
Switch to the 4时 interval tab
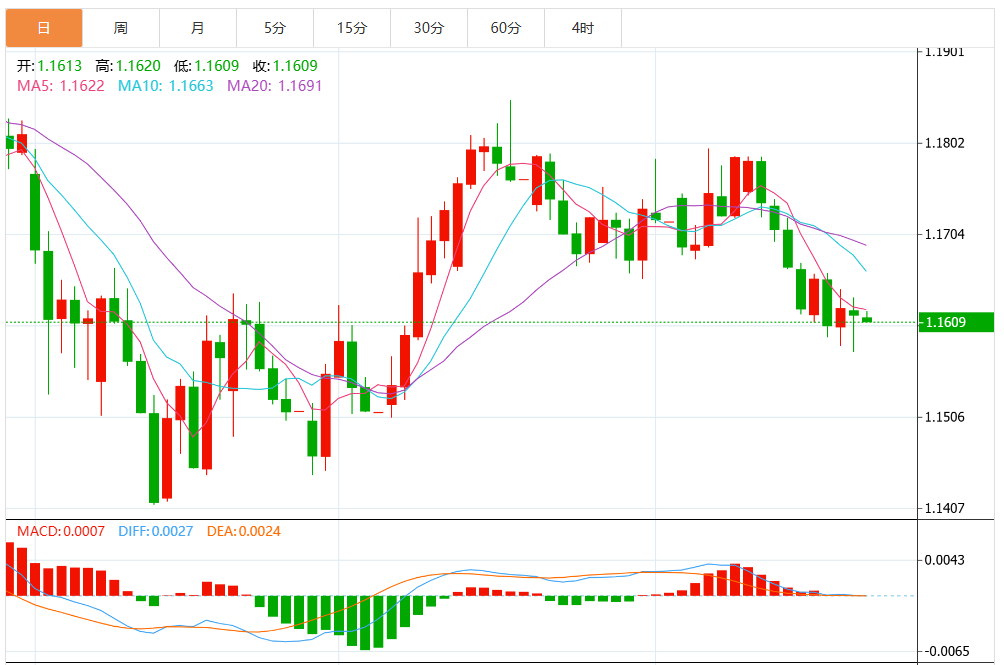(x=583, y=28)
